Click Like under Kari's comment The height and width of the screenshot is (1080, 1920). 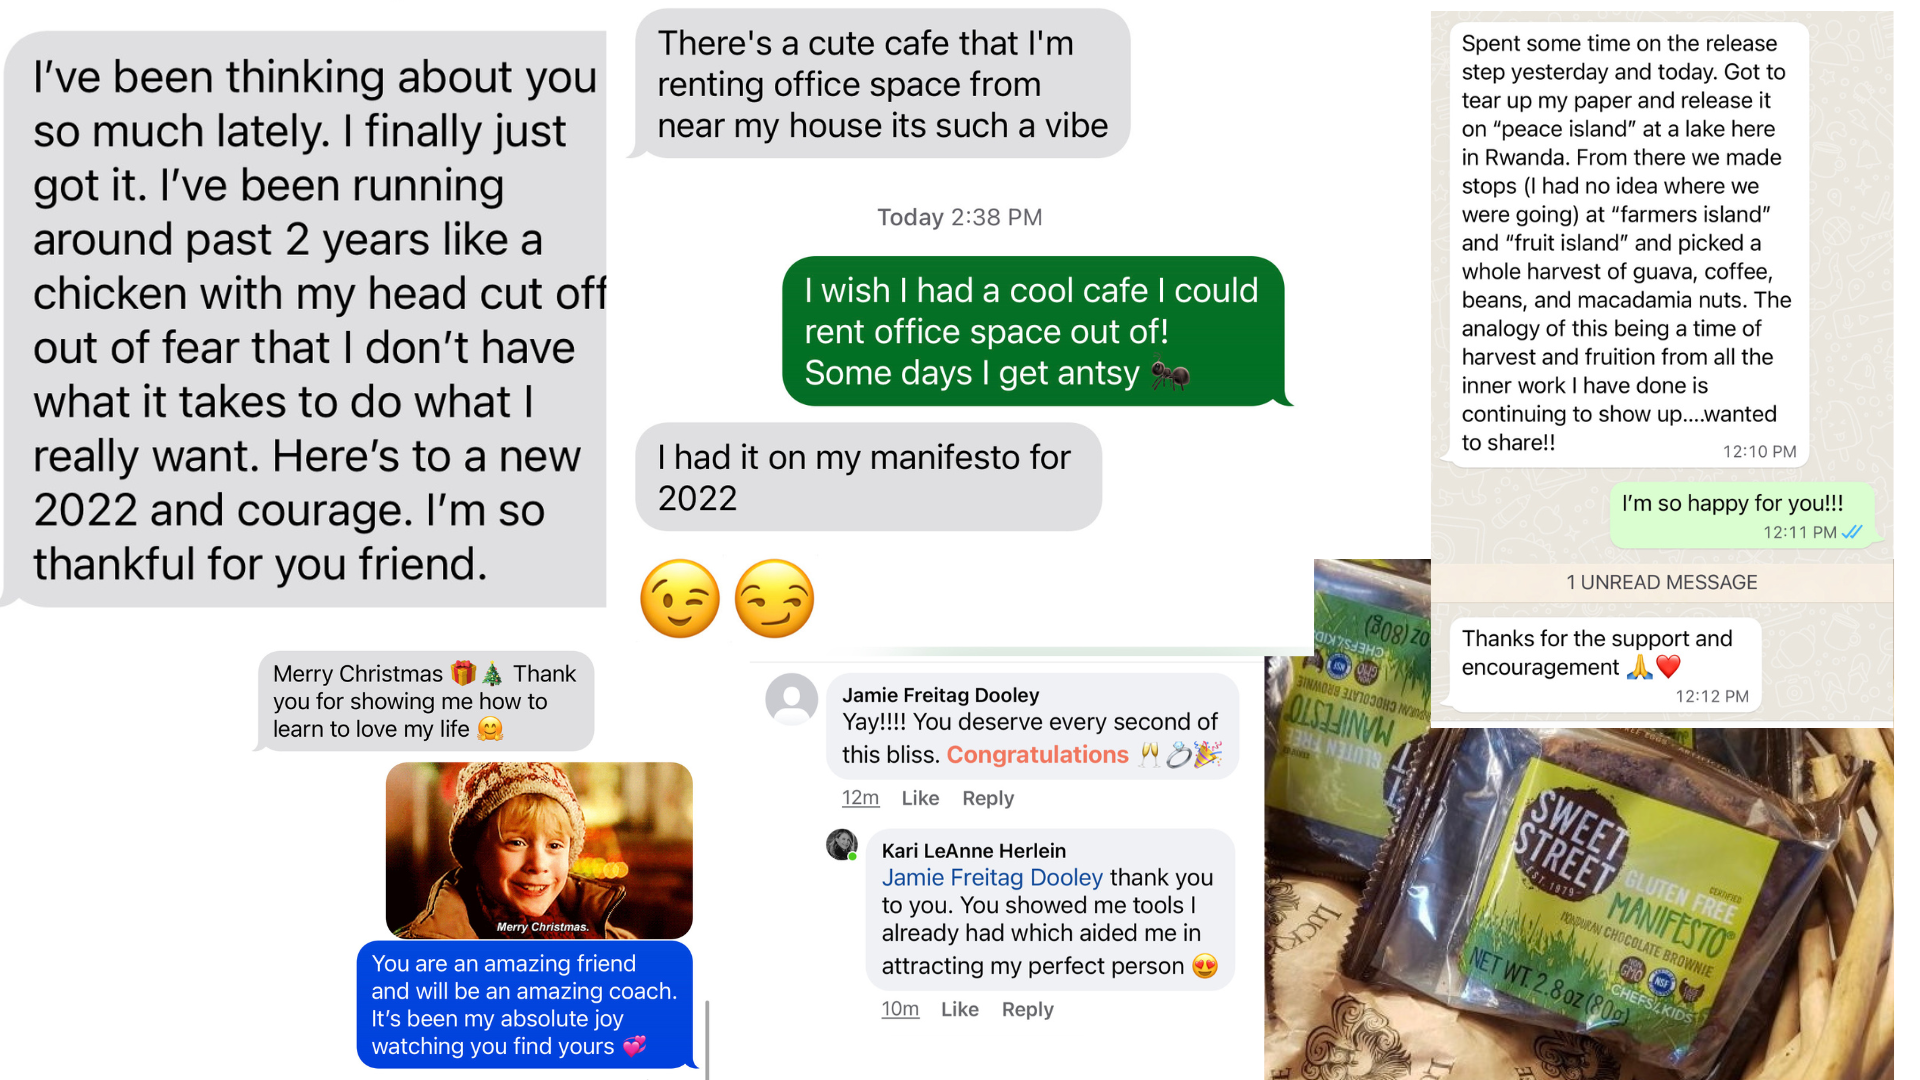(960, 1009)
